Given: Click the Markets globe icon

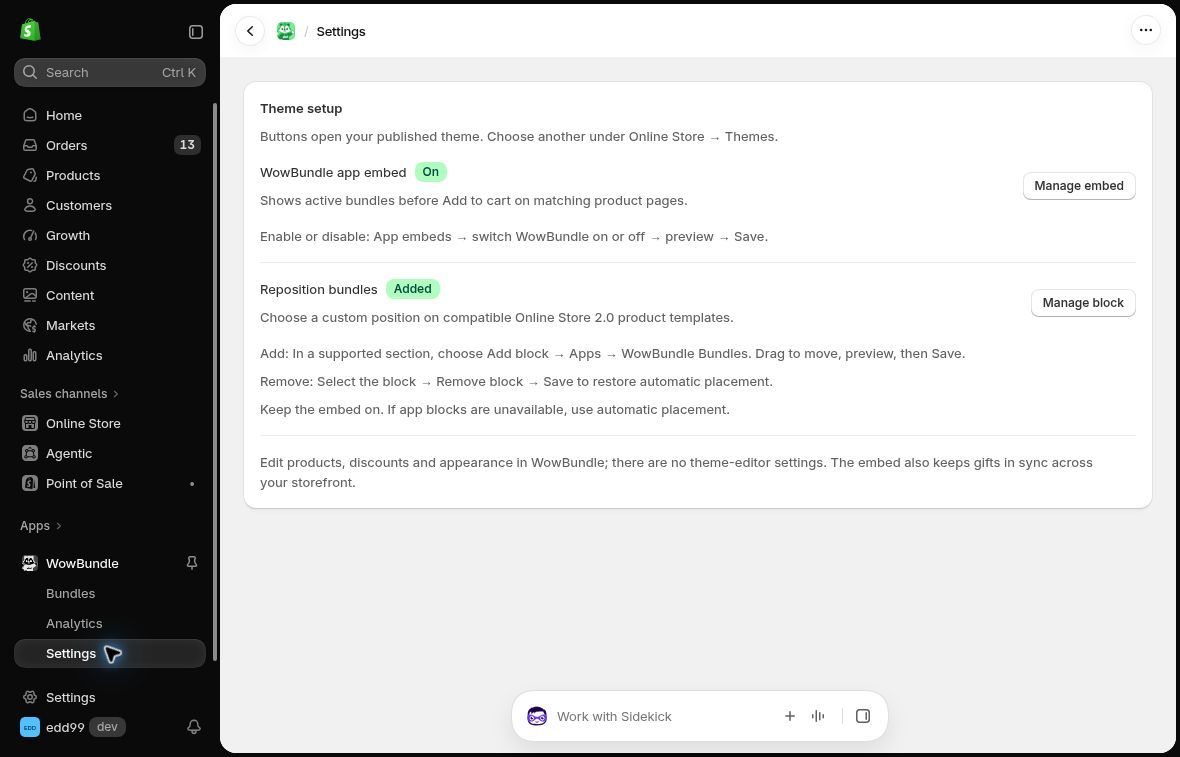Looking at the screenshot, I should [30, 326].
